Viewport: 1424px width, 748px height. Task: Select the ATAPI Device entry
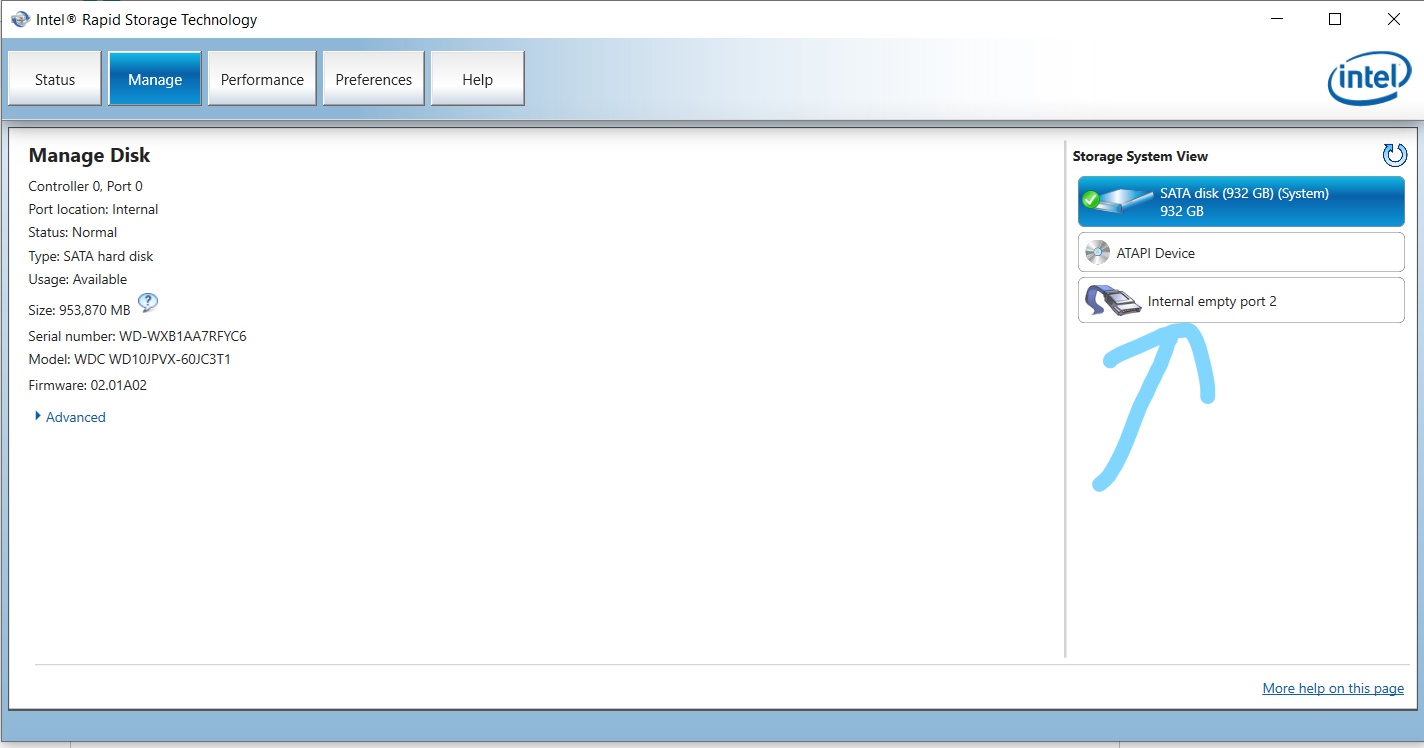1240,252
